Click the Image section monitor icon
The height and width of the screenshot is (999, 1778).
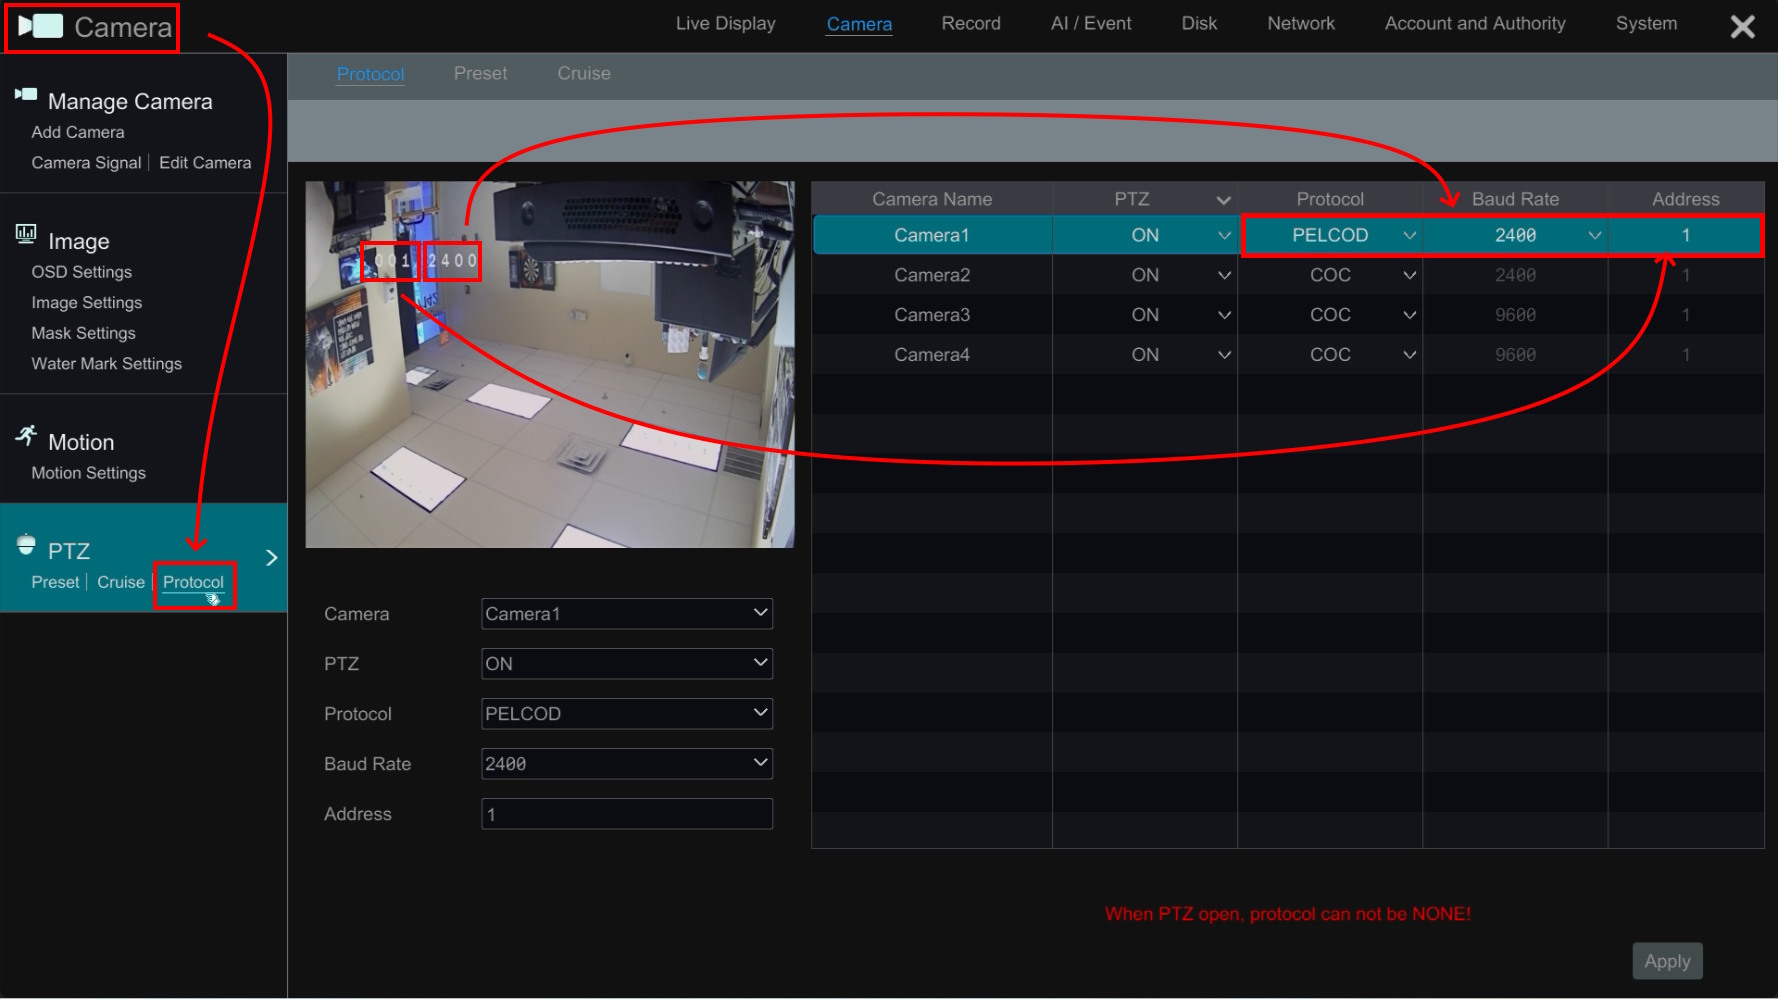[x=26, y=234]
